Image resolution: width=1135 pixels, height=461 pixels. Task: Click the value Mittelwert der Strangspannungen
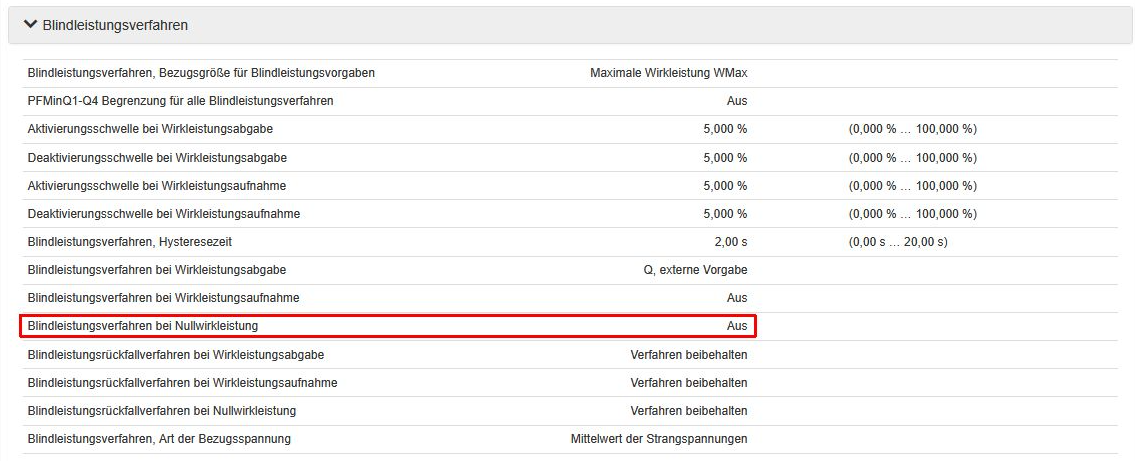point(658,439)
